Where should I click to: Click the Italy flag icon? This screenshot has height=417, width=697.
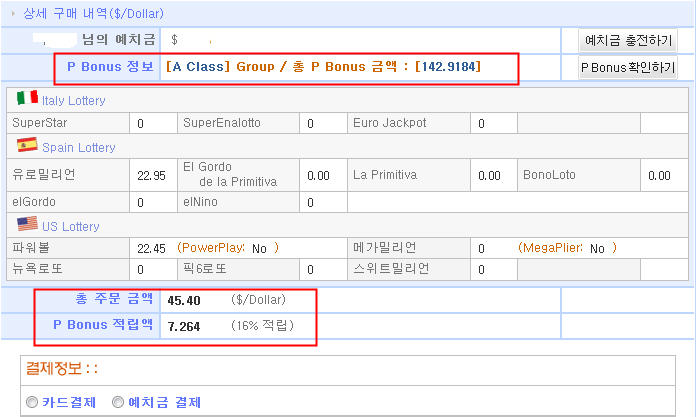[x=27, y=98]
